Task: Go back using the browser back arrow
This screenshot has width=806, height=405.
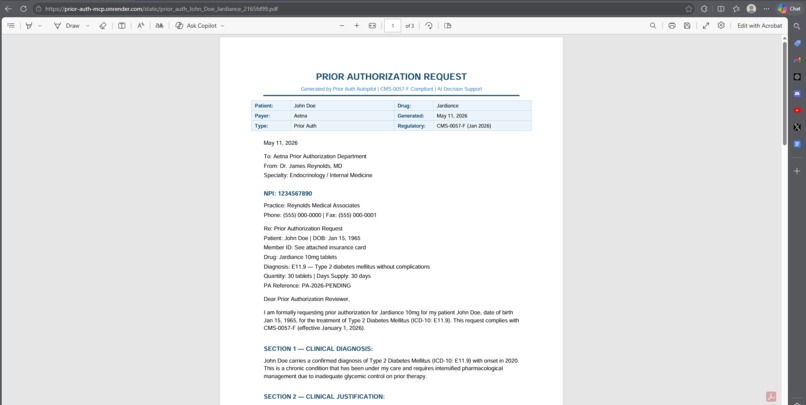Action: point(8,9)
